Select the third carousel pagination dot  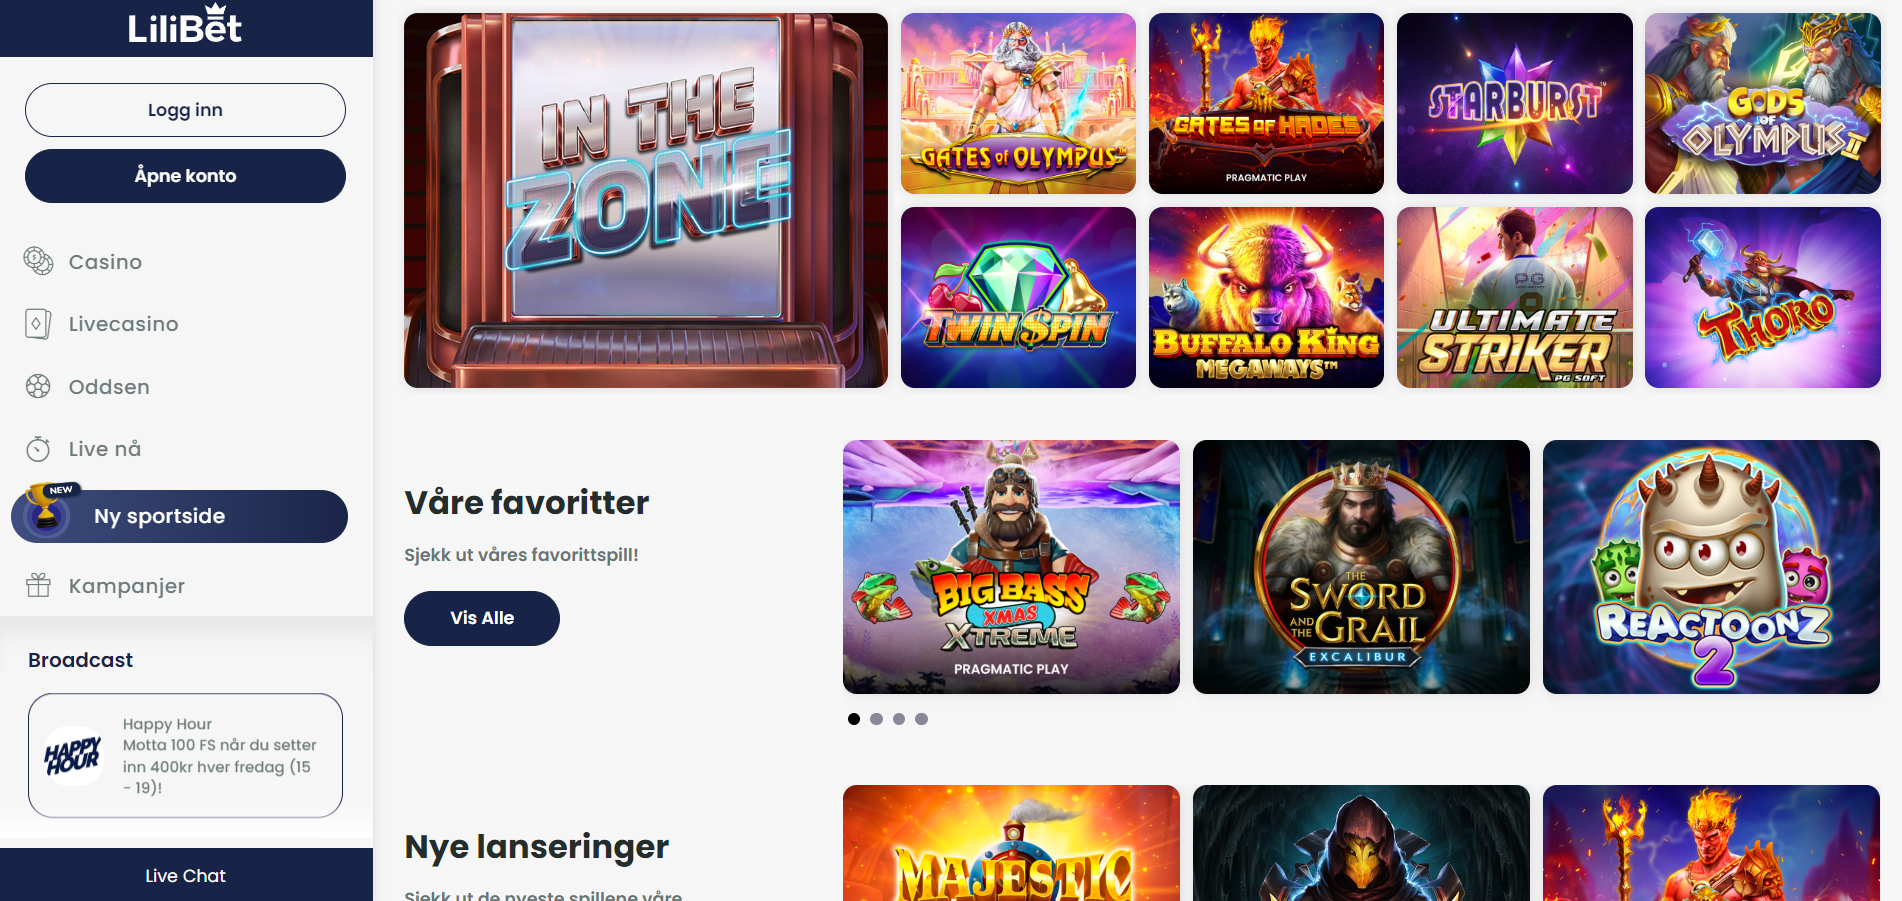[899, 719]
